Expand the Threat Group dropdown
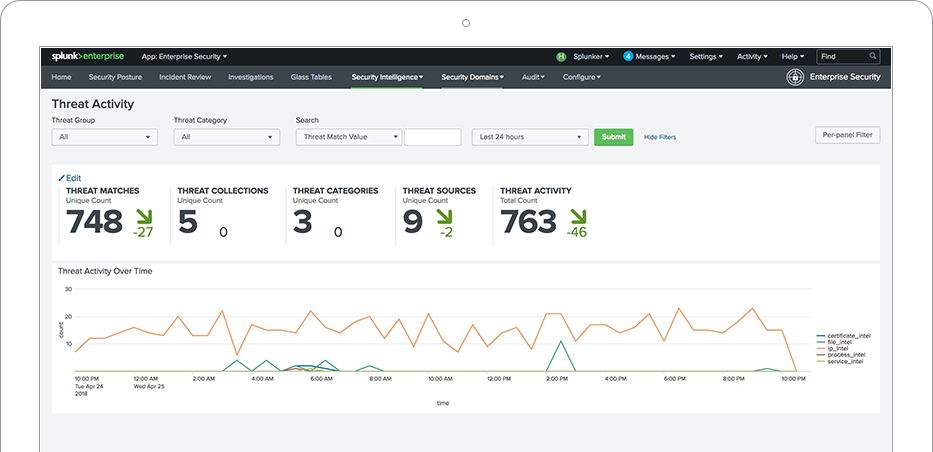 pos(105,137)
